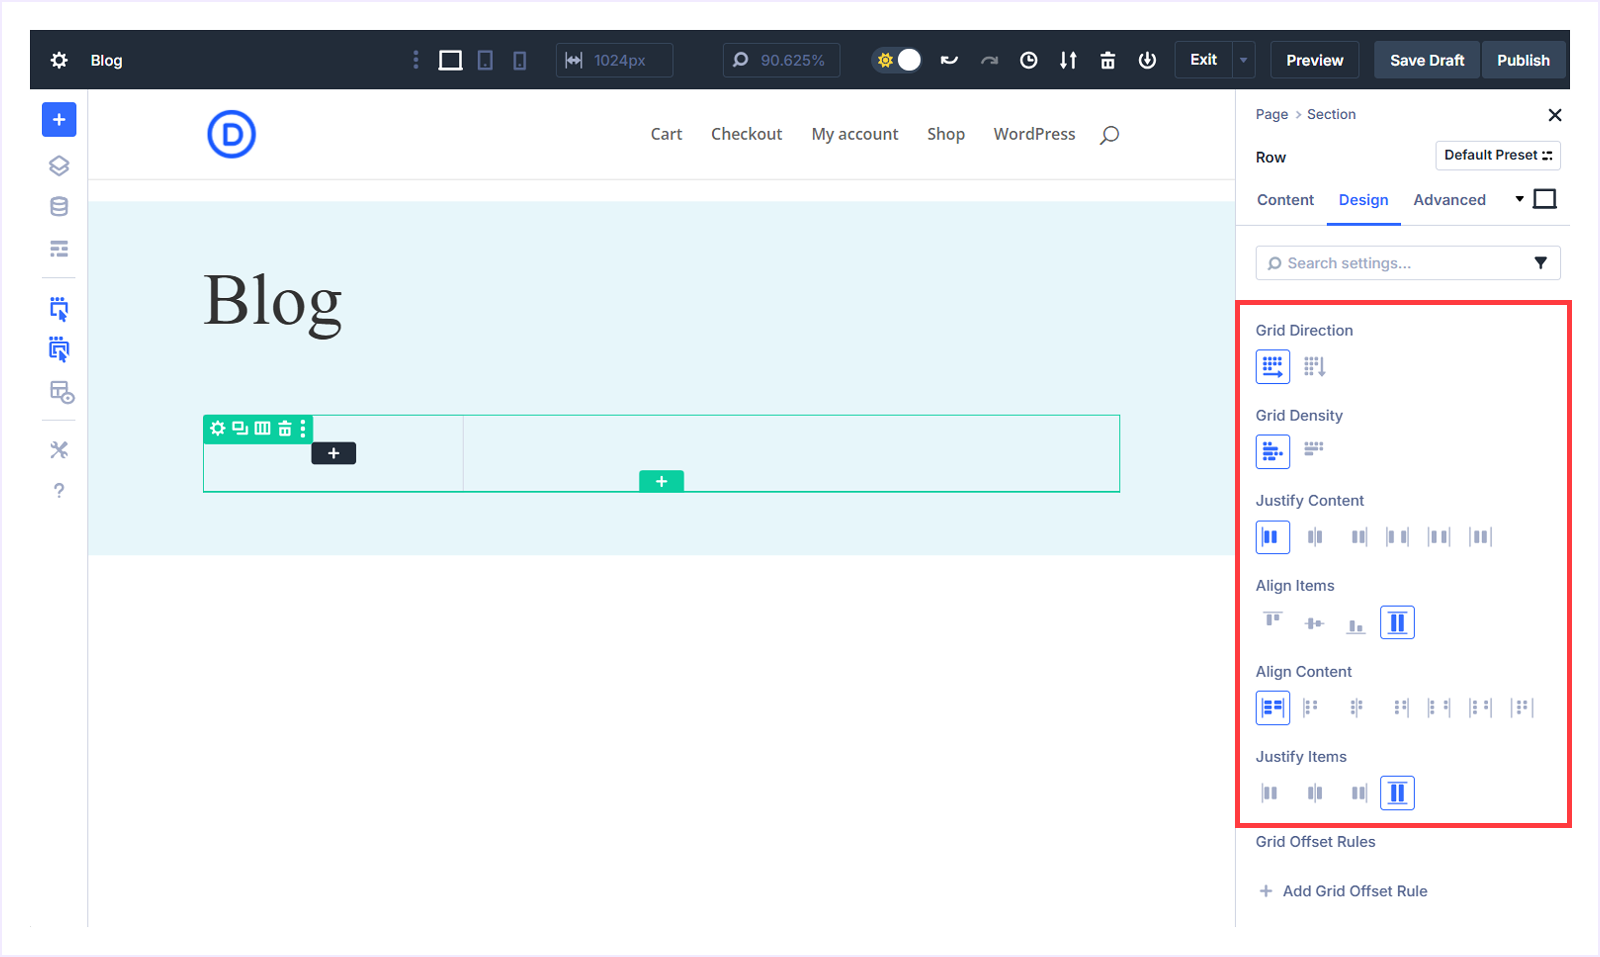Click the trash icon in top toolbar
1600x957 pixels.
[x=1107, y=60]
